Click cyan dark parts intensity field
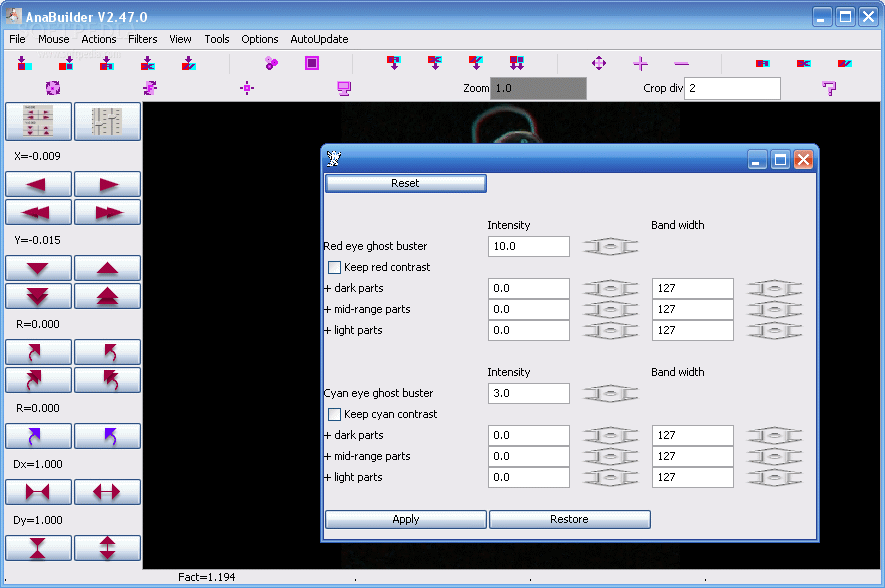 click(528, 435)
